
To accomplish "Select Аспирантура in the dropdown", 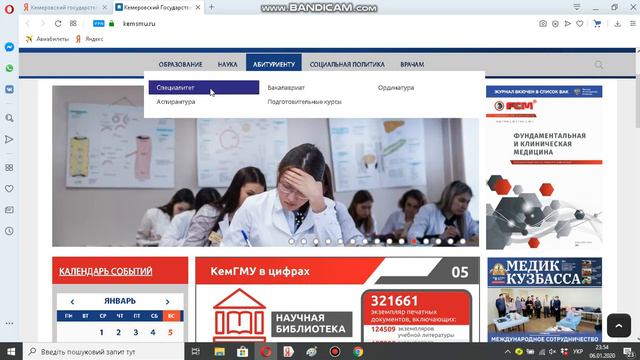I will click(x=176, y=102).
